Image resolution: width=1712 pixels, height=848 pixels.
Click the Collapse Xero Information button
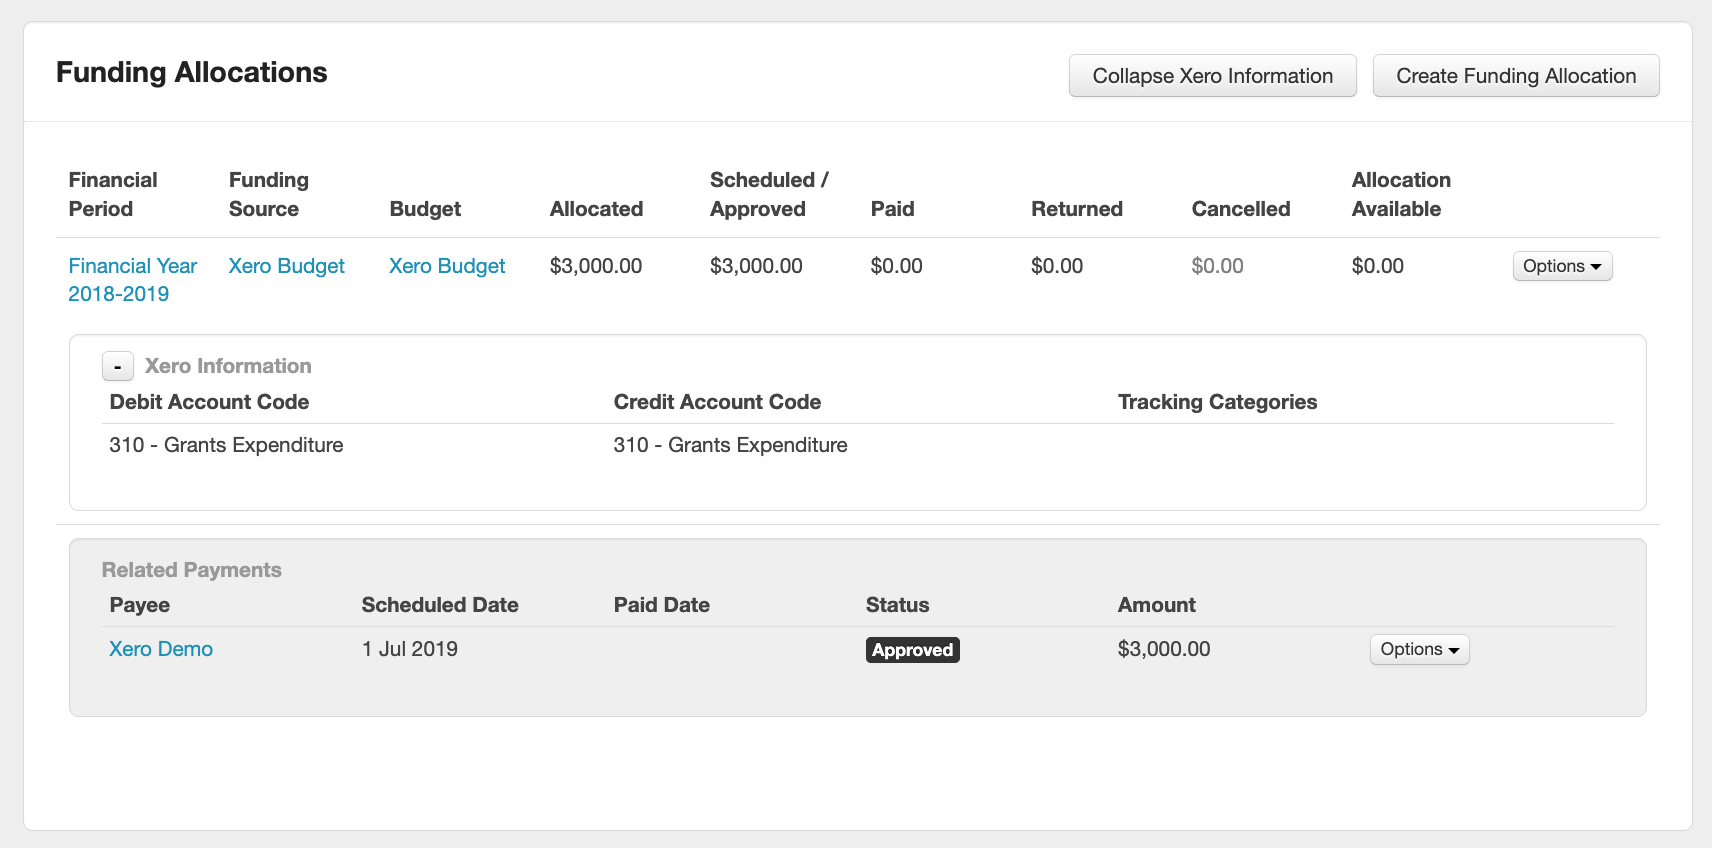point(1212,76)
